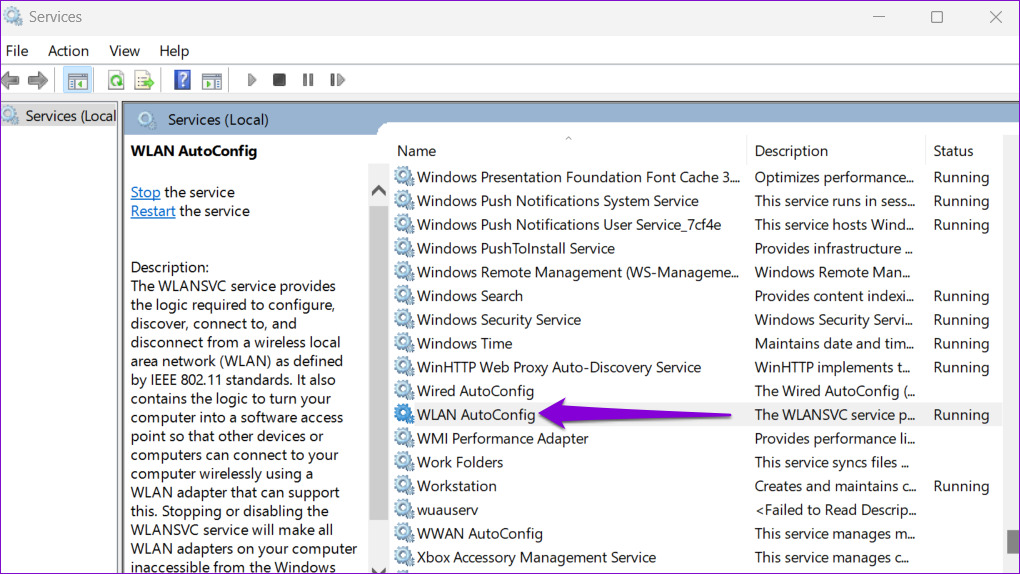Image resolution: width=1020 pixels, height=574 pixels.
Task: Toggle Show/Hide Action Pane toolbar icon
Action: click(x=212, y=81)
